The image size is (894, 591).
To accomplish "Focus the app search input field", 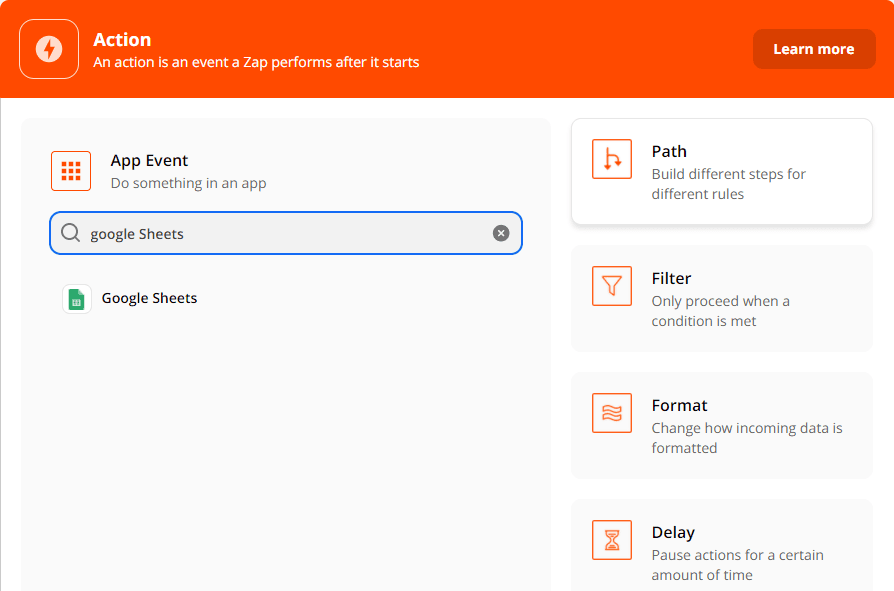I will coord(285,233).
